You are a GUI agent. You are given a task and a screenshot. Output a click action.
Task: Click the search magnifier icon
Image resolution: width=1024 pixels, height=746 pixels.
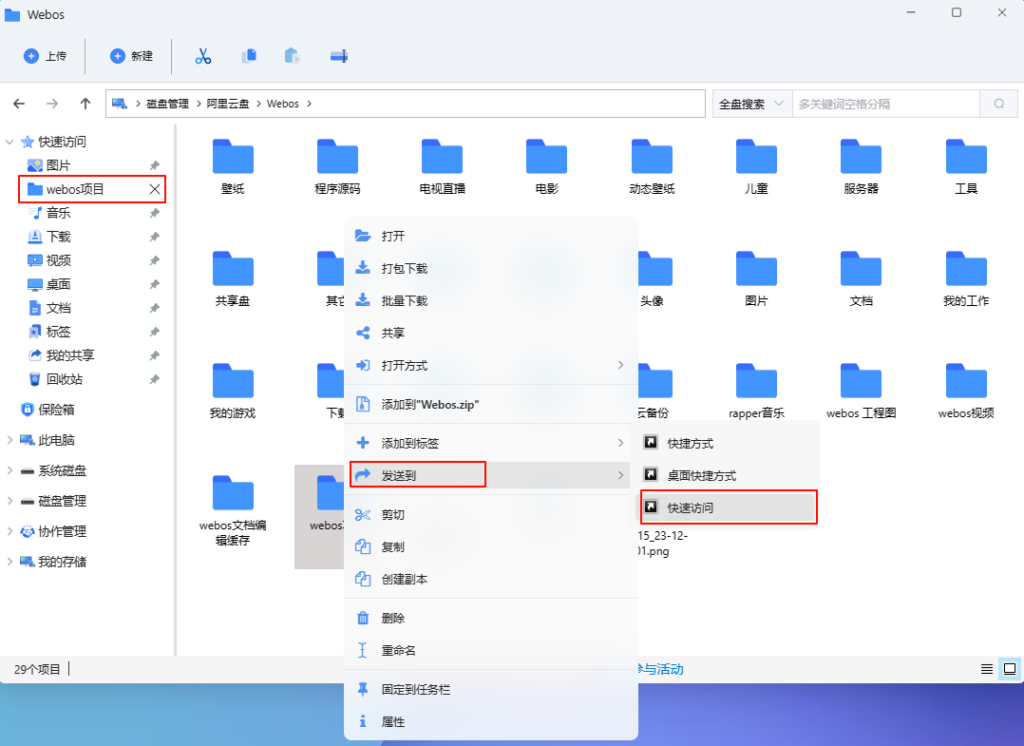999,103
